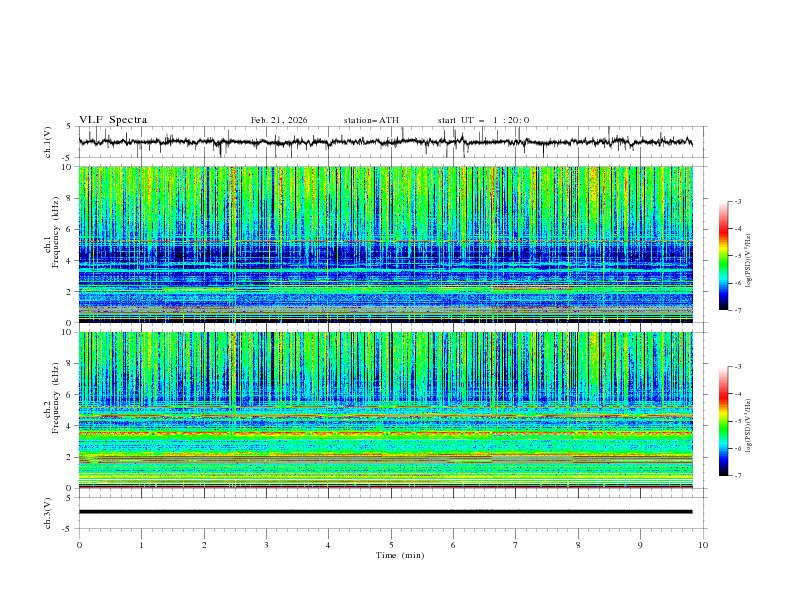The width and height of the screenshot is (792, 612).
Task: Click the 'Time (min)' axis title
Action: coord(400,555)
